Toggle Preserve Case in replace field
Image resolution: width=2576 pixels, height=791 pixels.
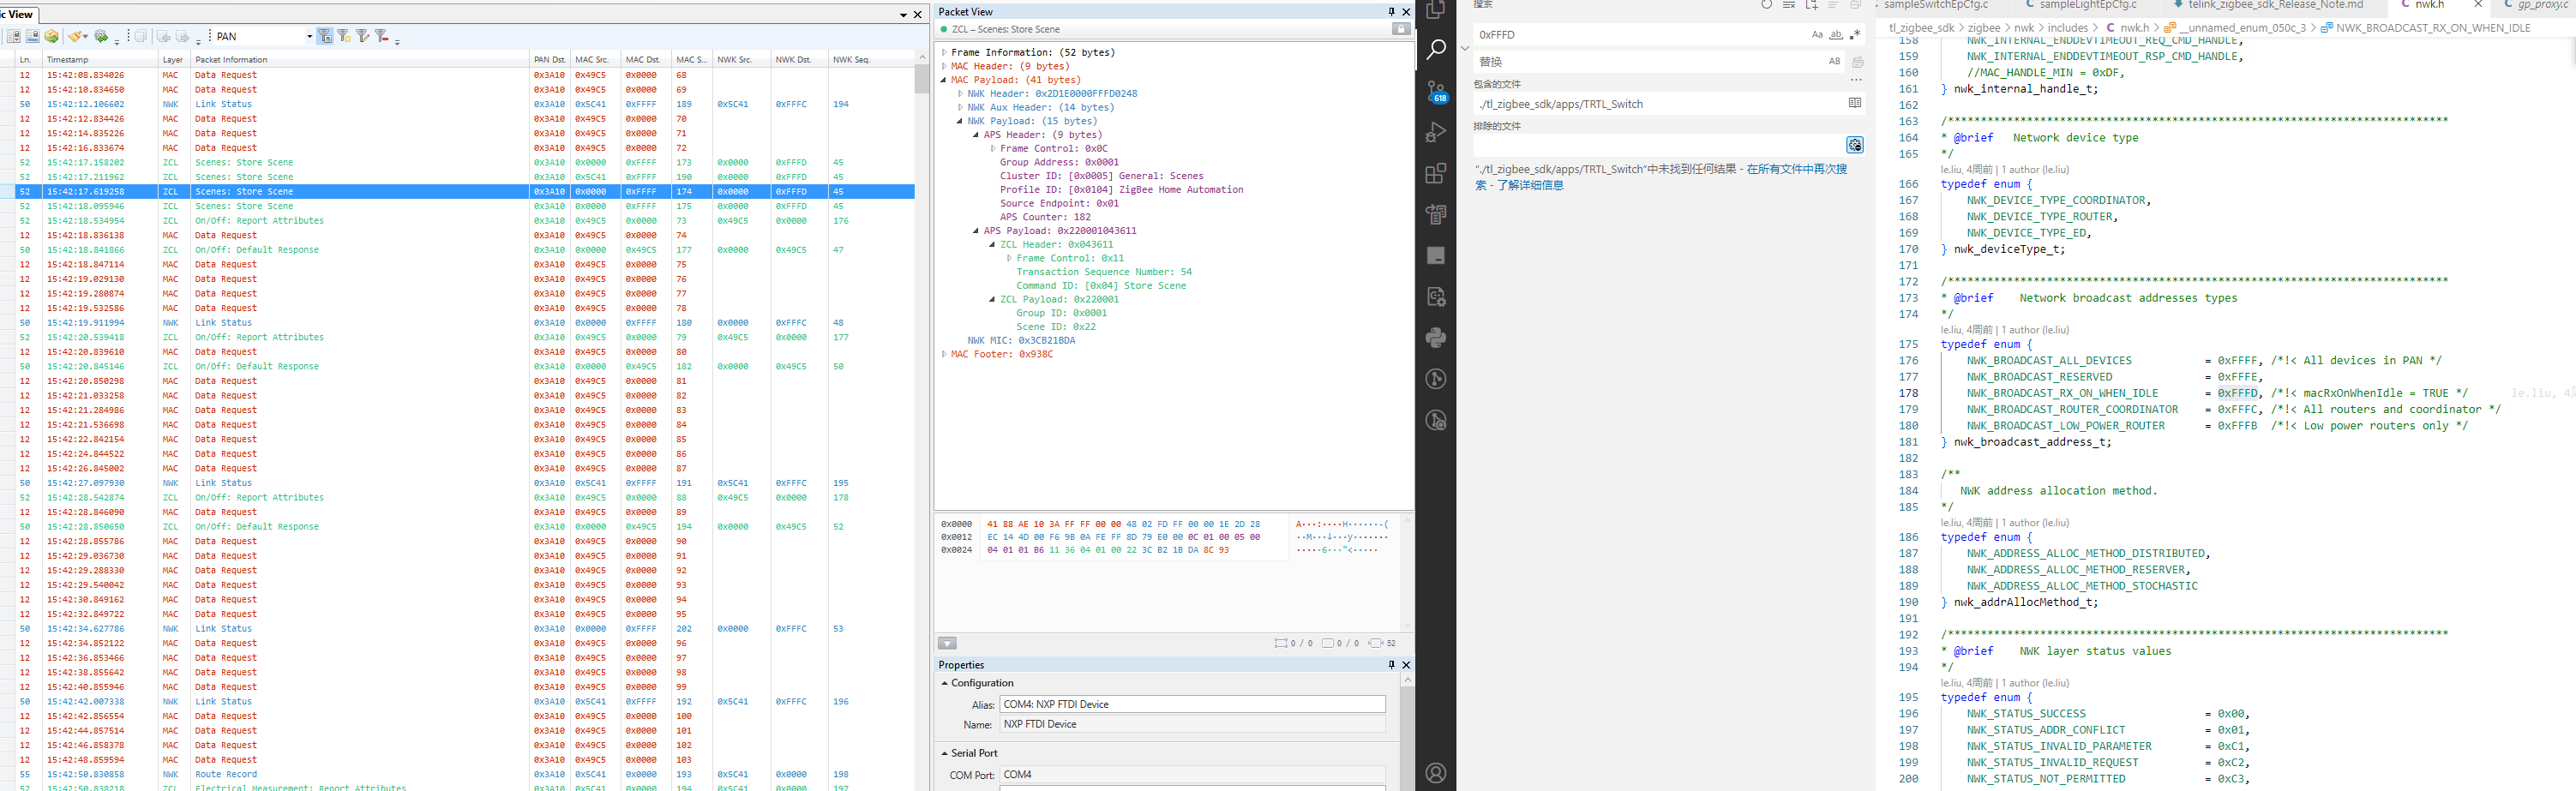pyautogui.click(x=1834, y=61)
